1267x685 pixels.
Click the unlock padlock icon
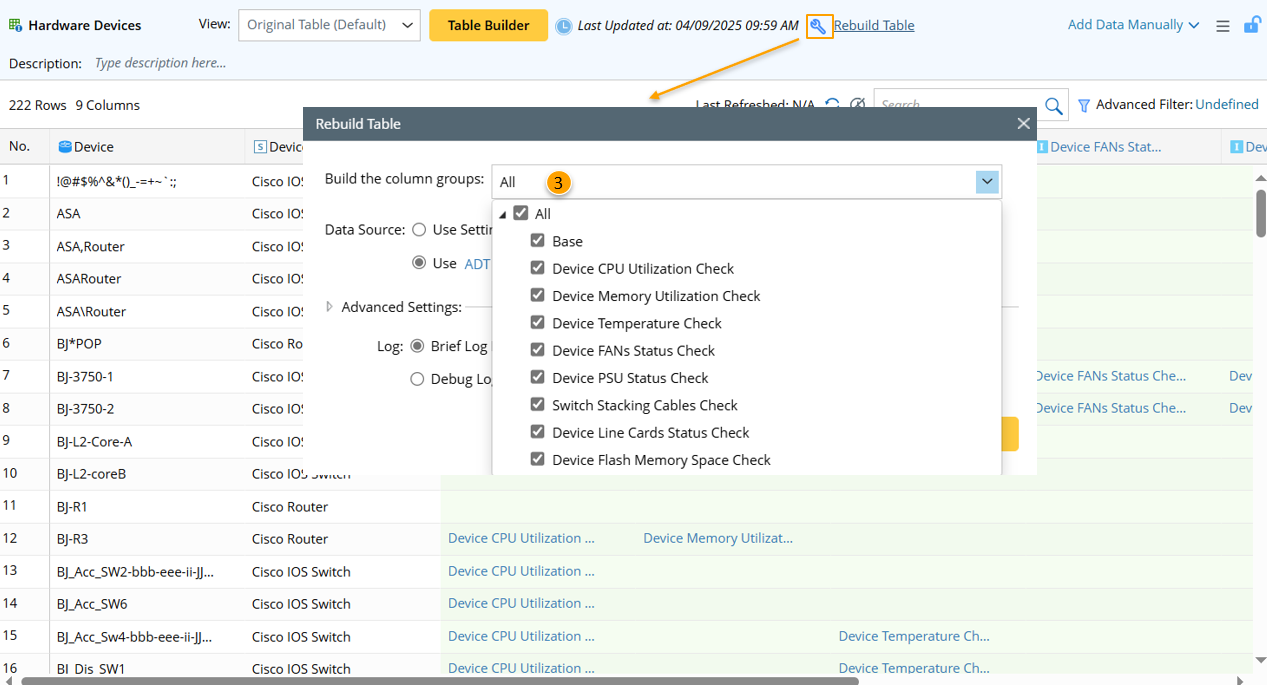(x=1251, y=25)
